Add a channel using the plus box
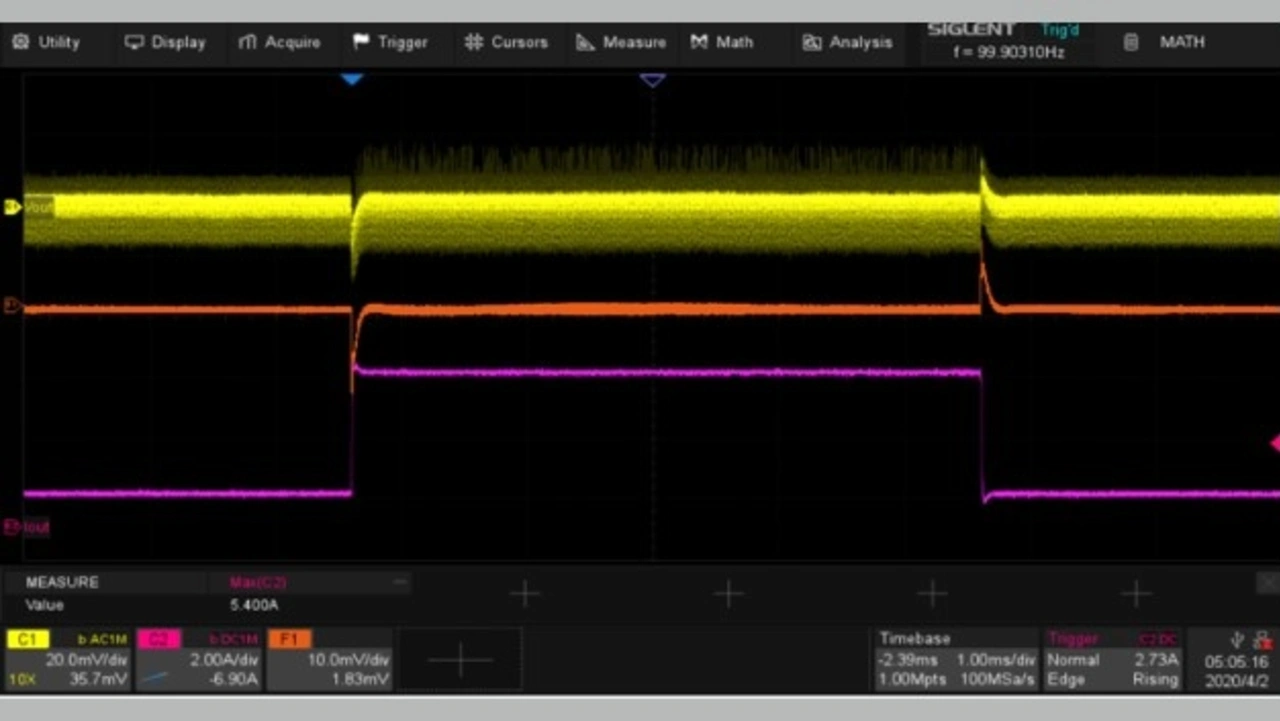The image size is (1280, 721). click(461, 660)
